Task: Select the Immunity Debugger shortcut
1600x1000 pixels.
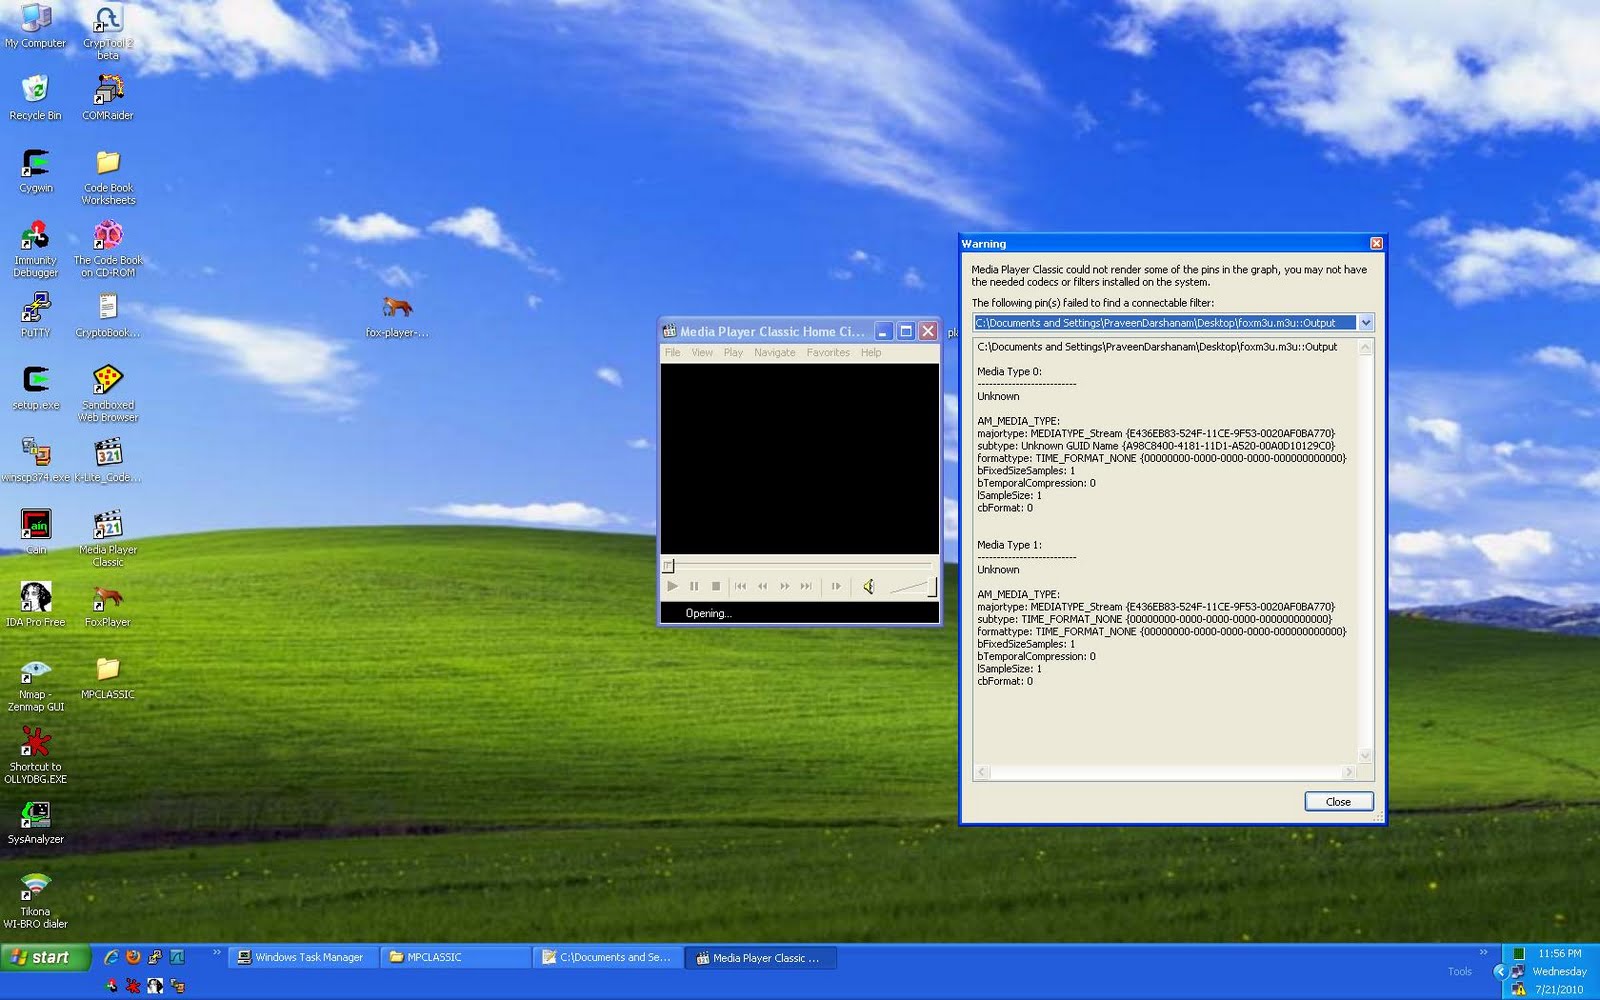Action: 35,250
